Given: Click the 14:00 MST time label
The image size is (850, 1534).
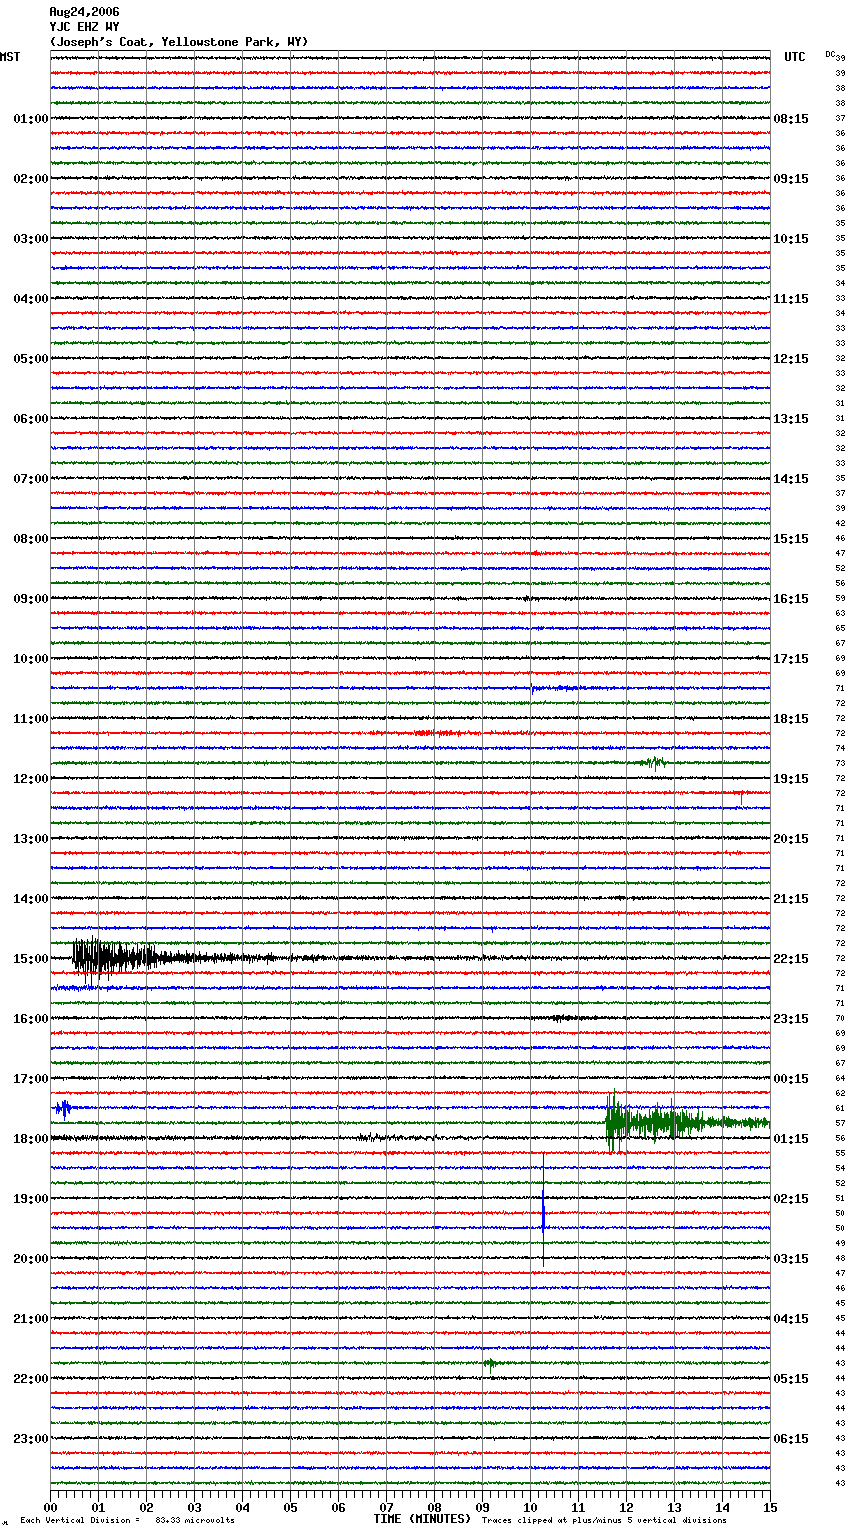Looking at the screenshot, I should pyautogui.click(x=31, y=899).
